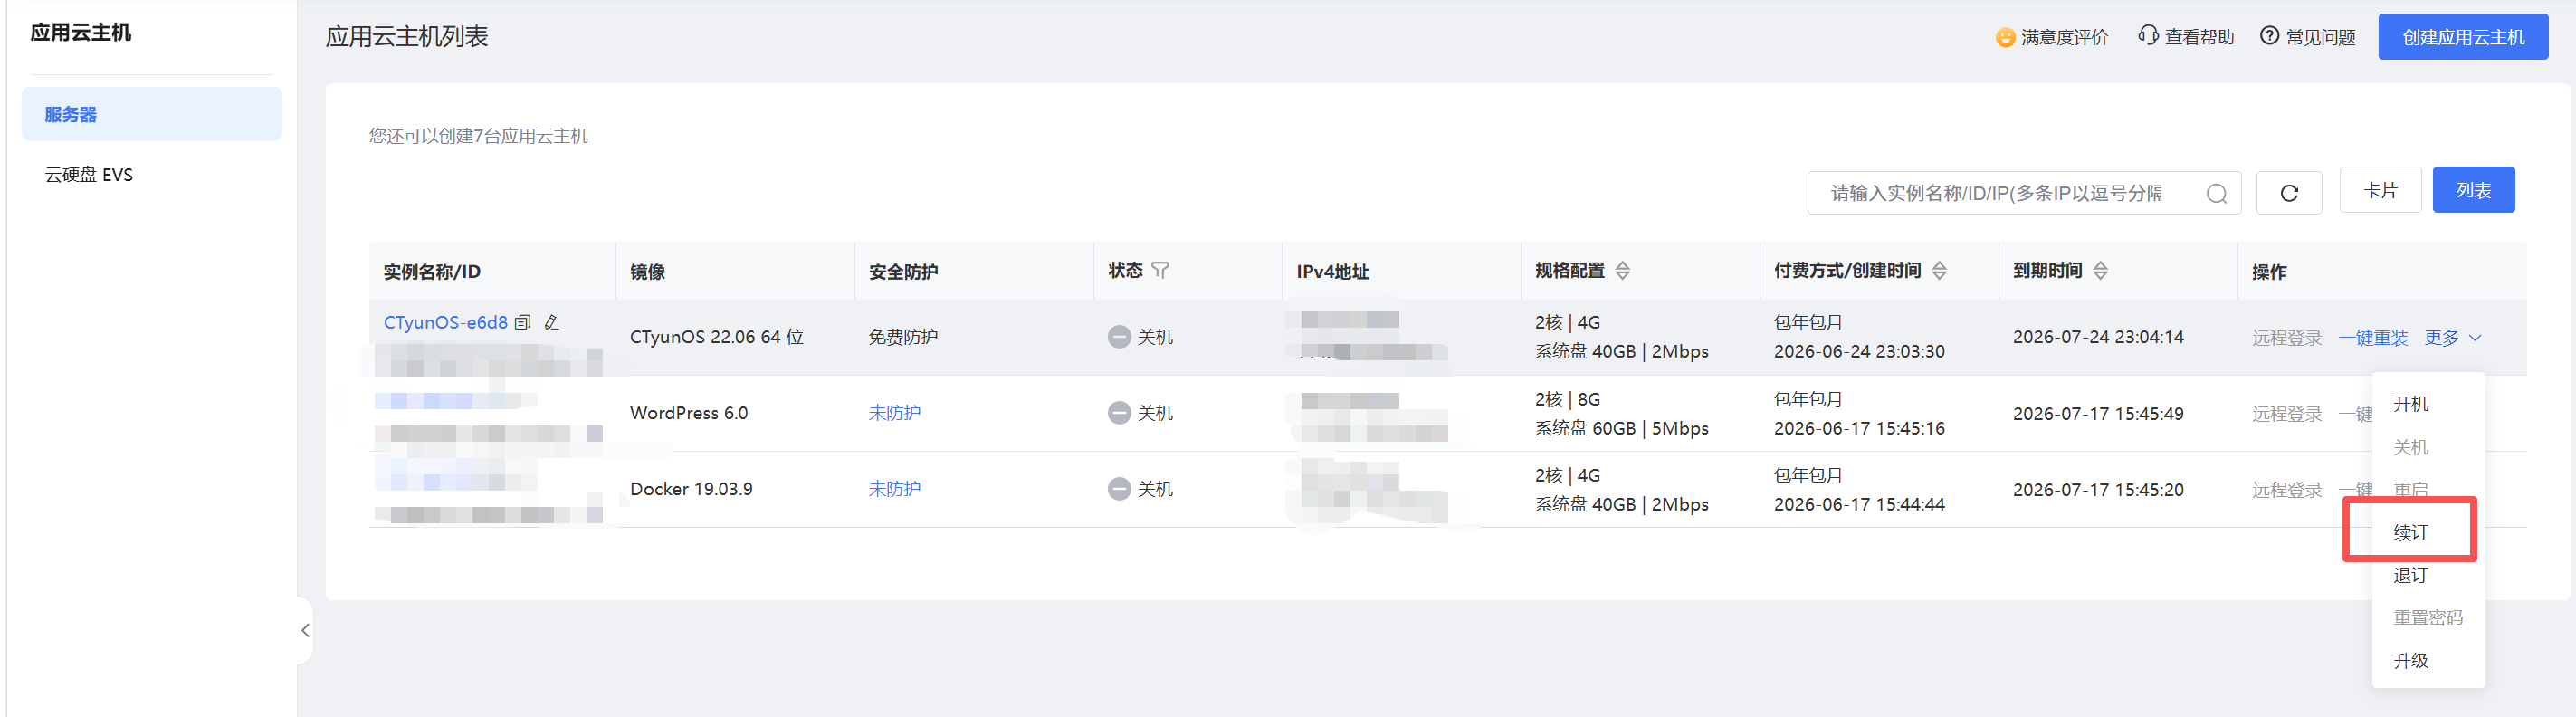
Task: Click the search magnifier icon
Action: 2216,193
